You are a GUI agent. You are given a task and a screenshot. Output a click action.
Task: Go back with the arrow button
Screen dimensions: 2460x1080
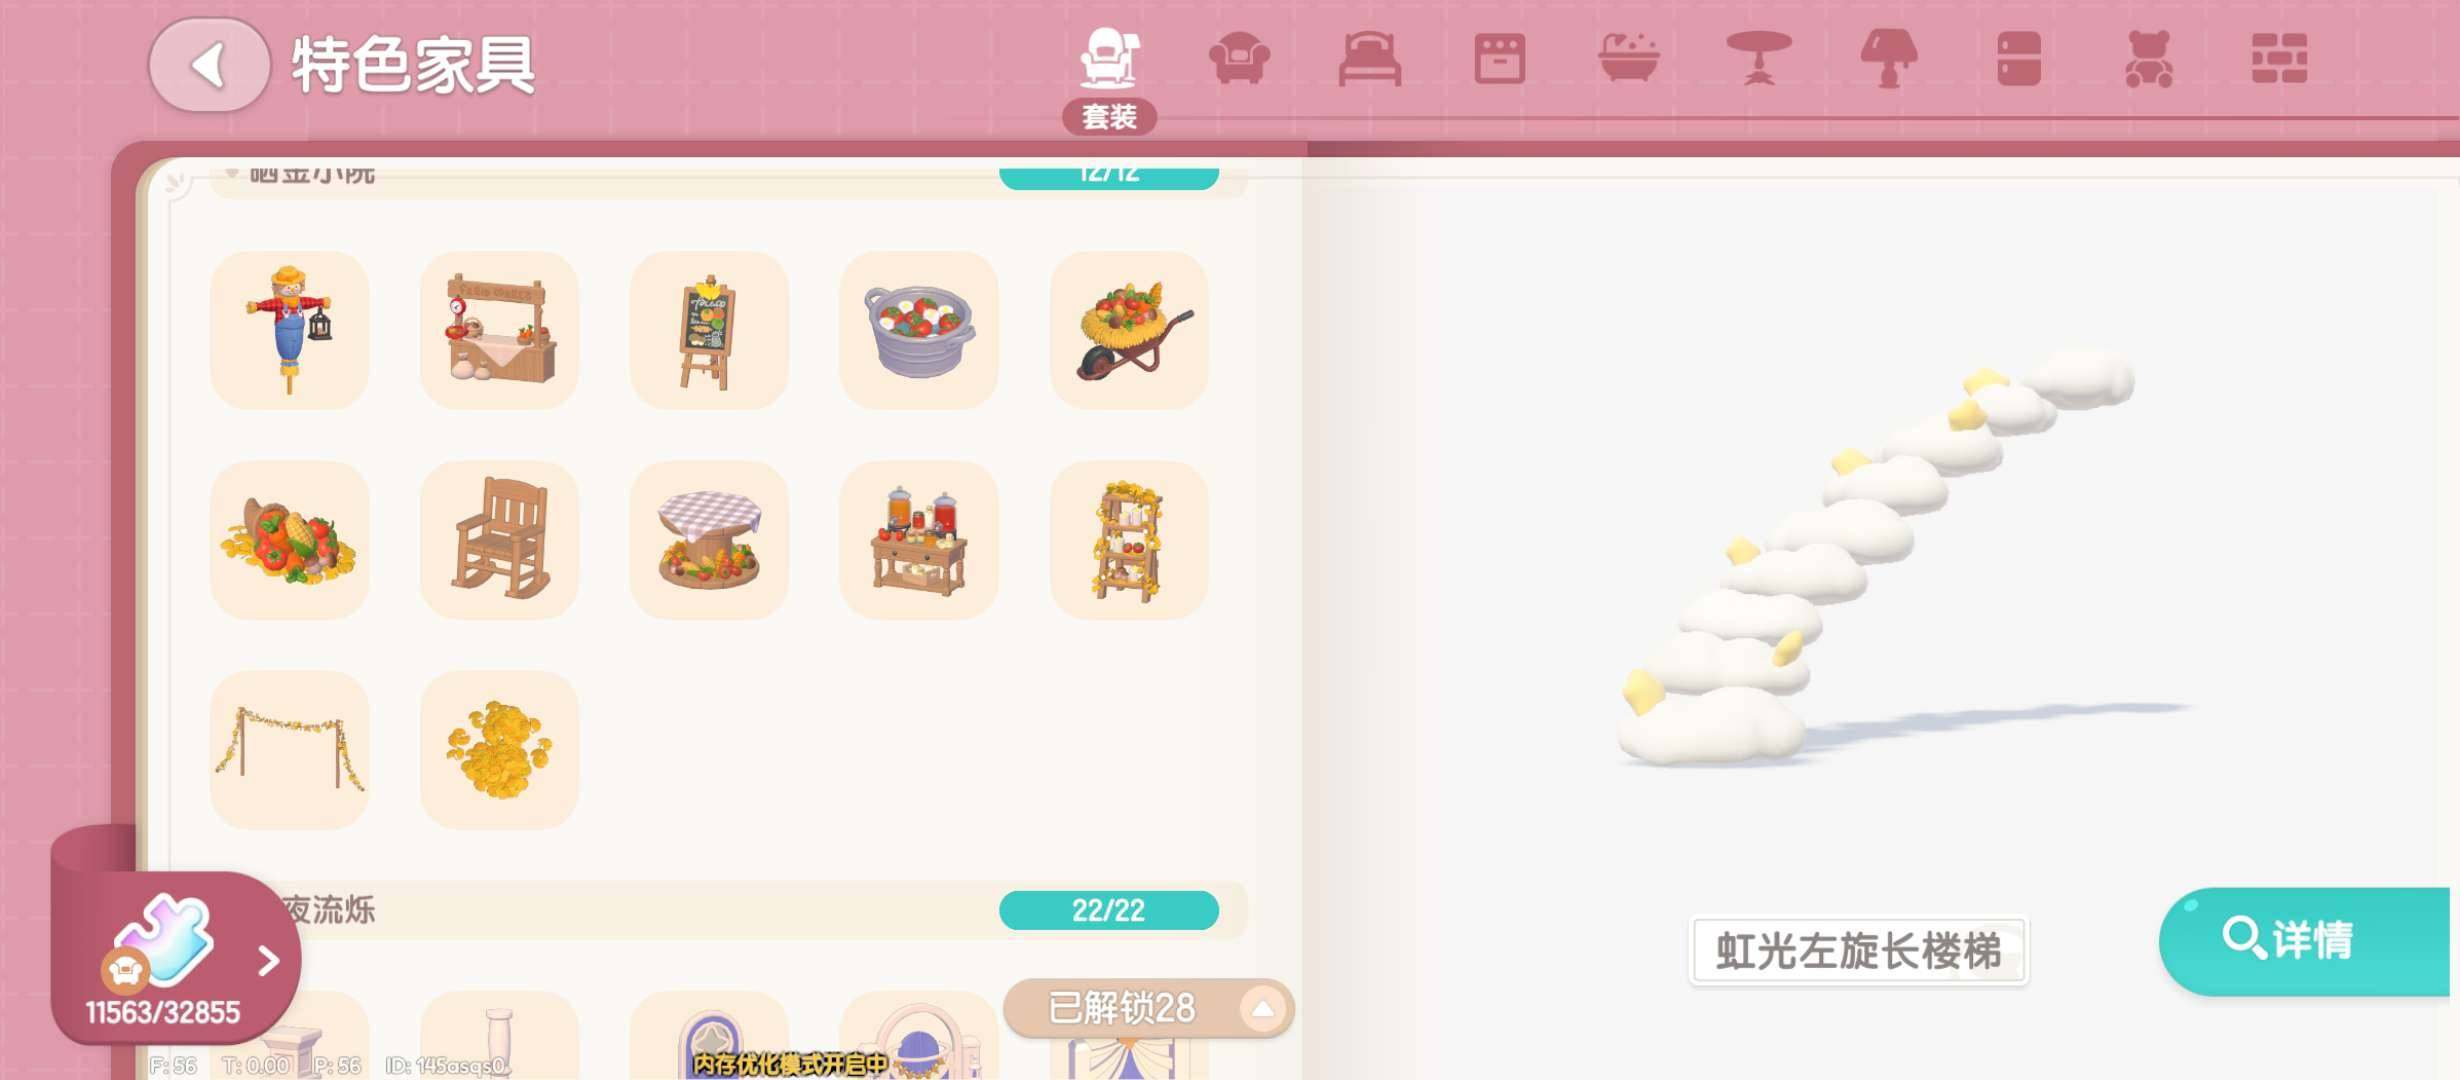(209, 65)
